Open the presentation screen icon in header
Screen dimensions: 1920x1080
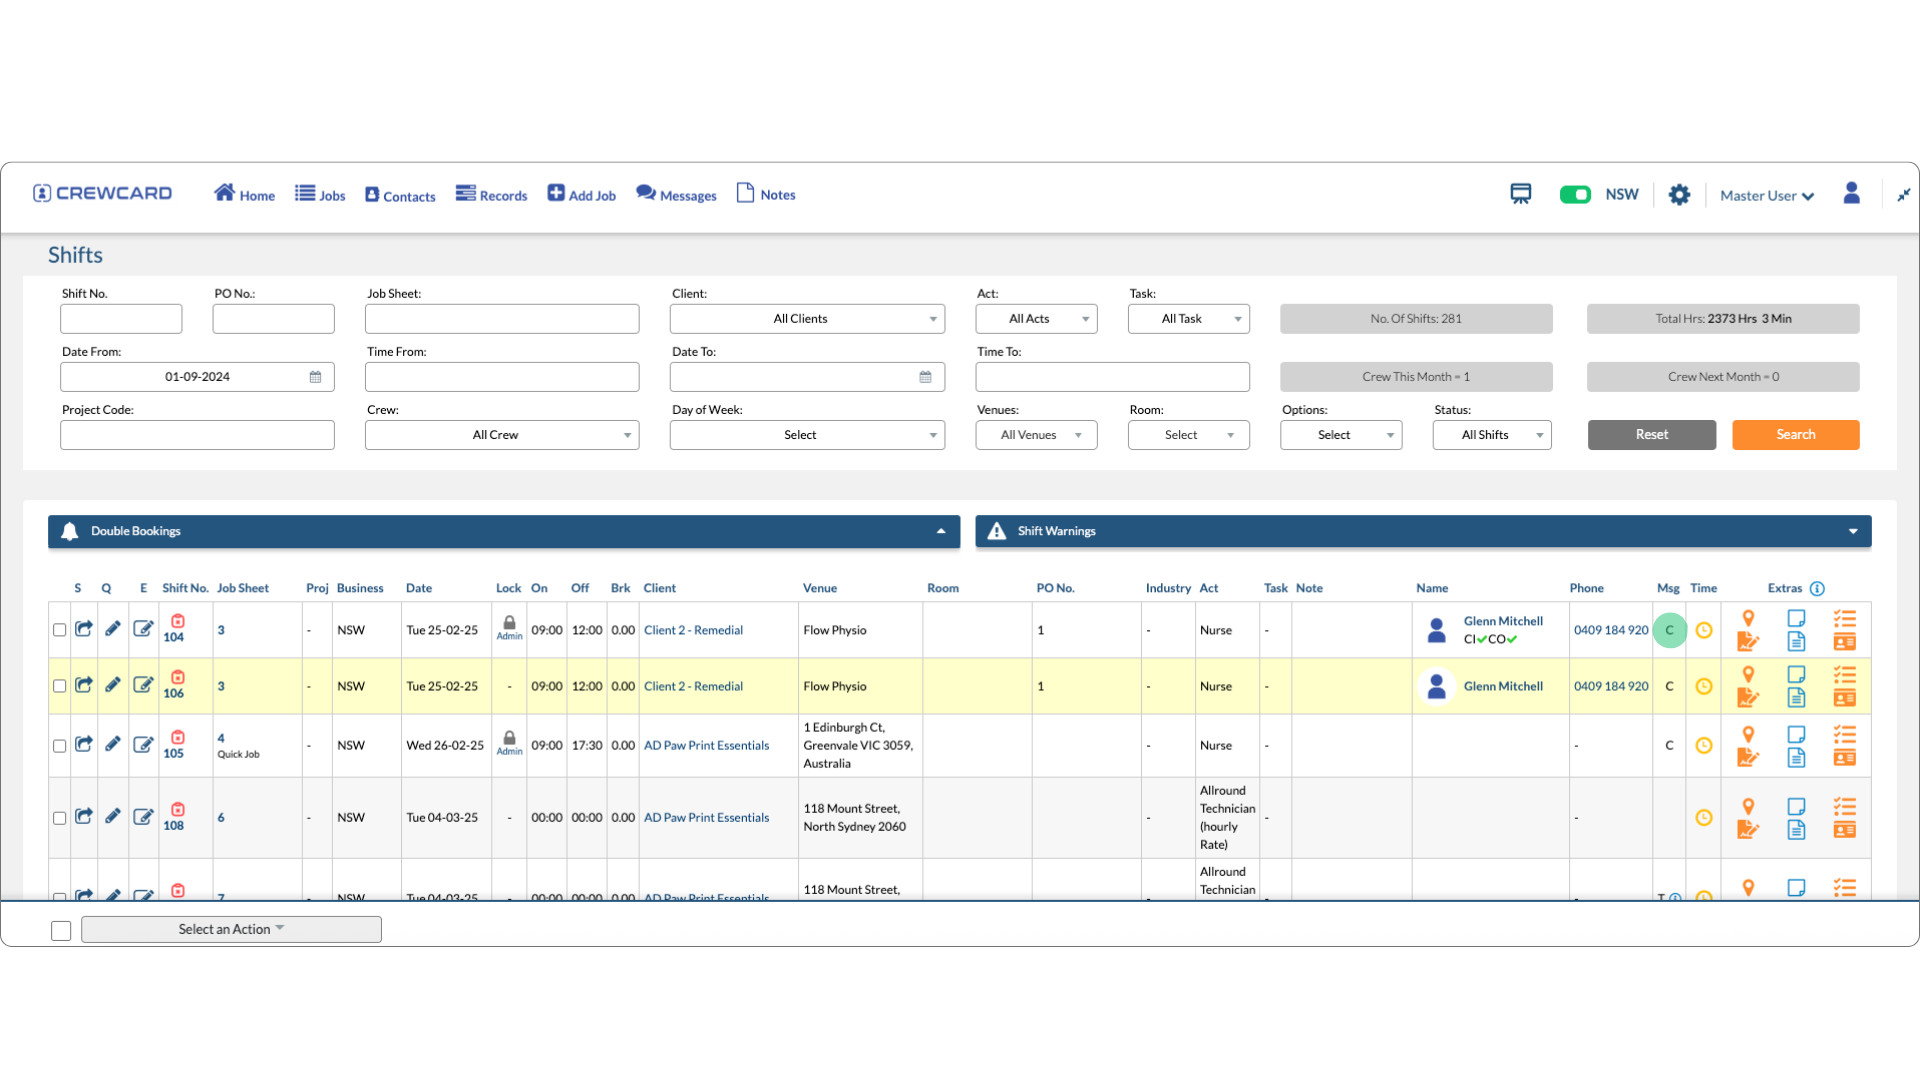pyautogui.click(x=1520, y=194)
